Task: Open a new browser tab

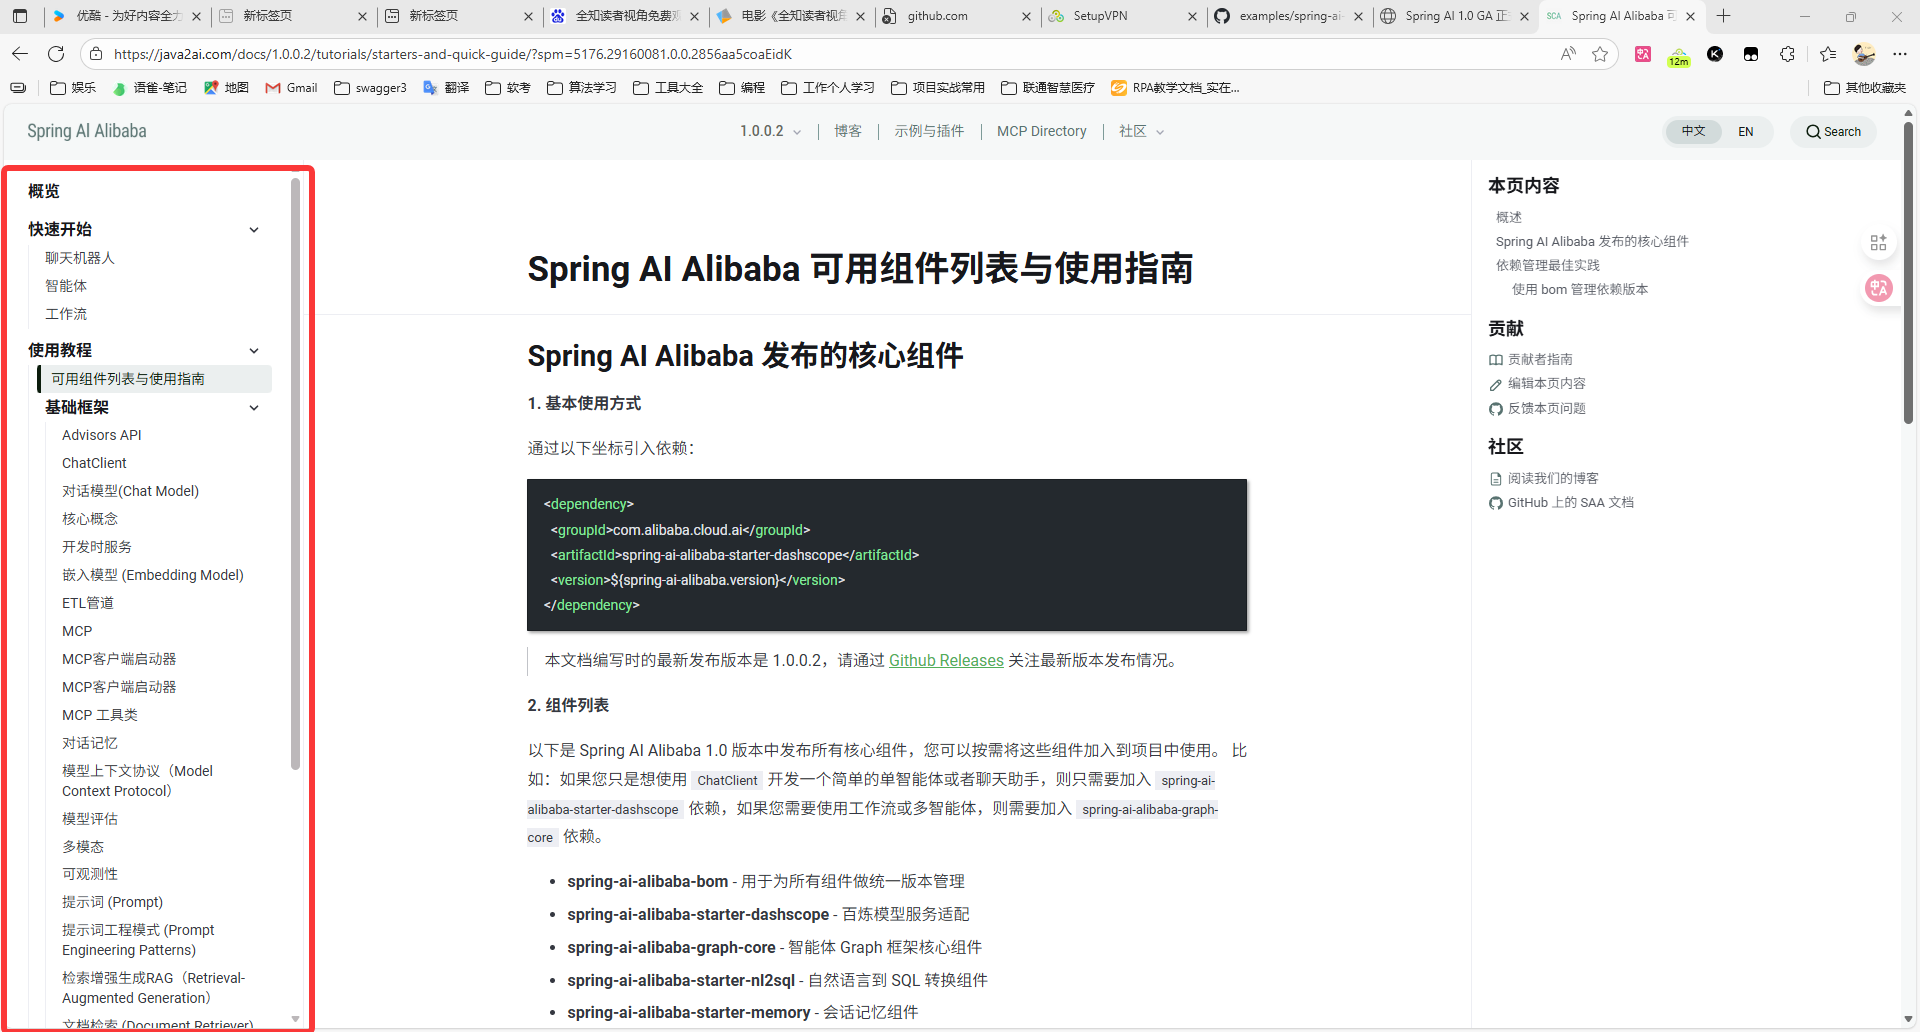Action: [x=1723, y=16]
